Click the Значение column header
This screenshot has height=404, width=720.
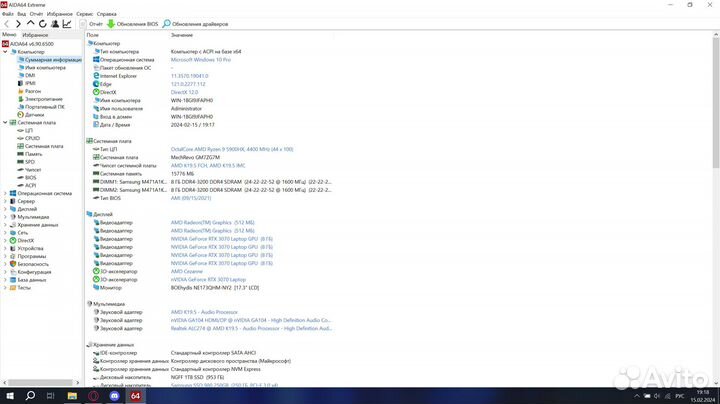tap(182, 35)
